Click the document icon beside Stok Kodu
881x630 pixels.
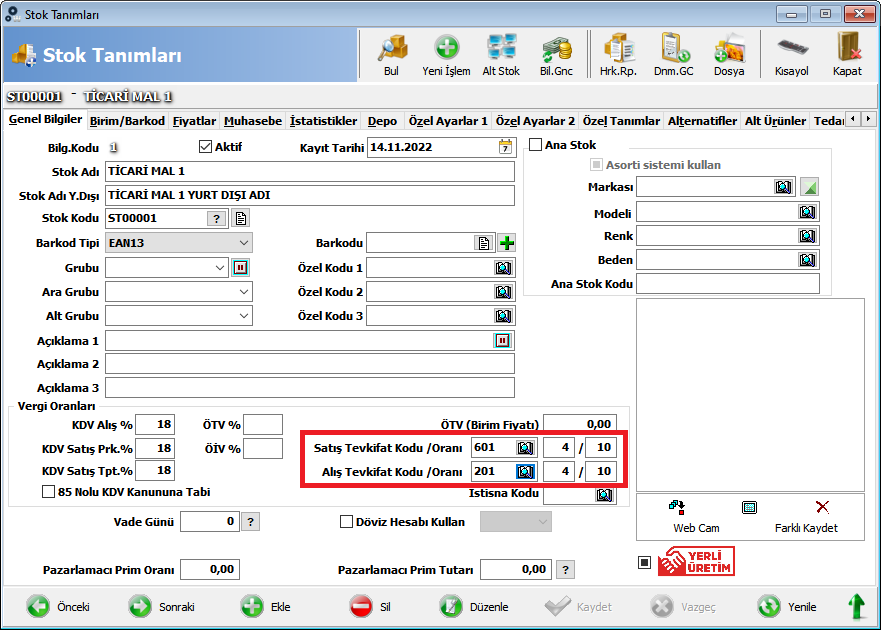coord(241,219)
